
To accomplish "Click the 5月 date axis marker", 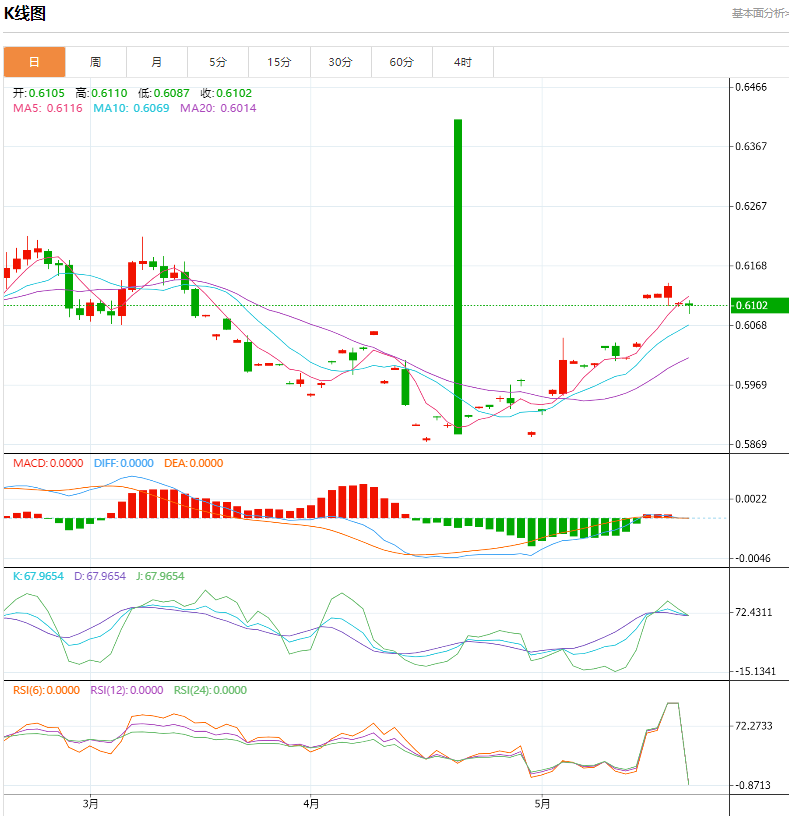I will [x=542, y=802].
